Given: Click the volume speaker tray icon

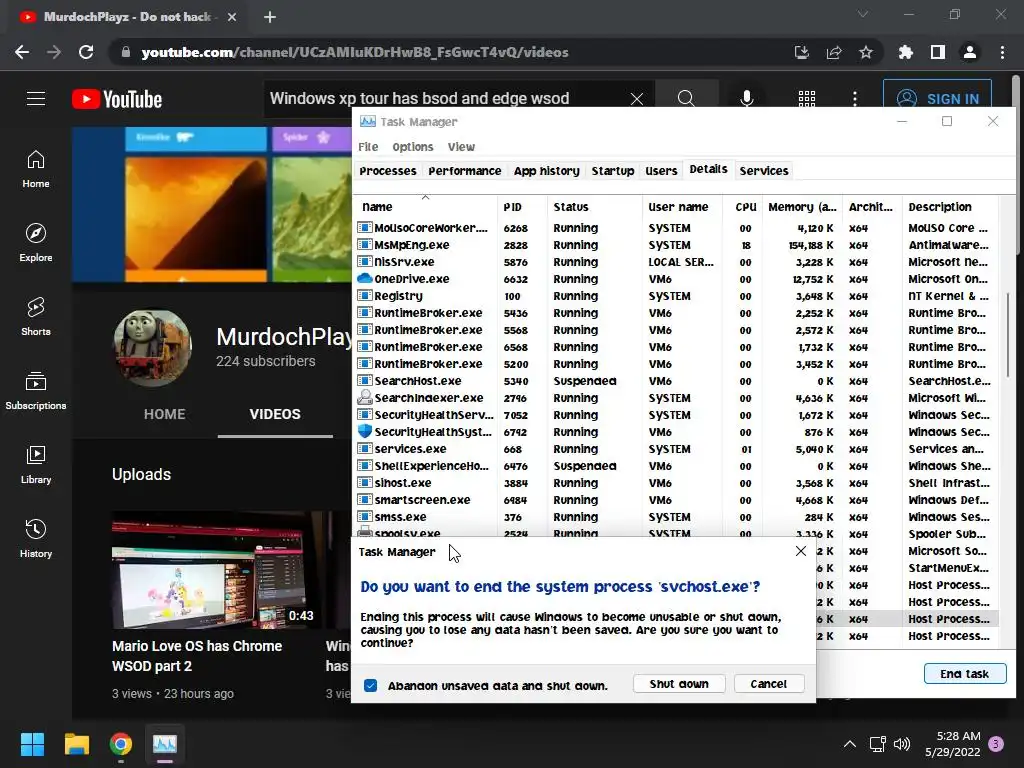Looking at the screenshot, I should [x=902, y=744].
